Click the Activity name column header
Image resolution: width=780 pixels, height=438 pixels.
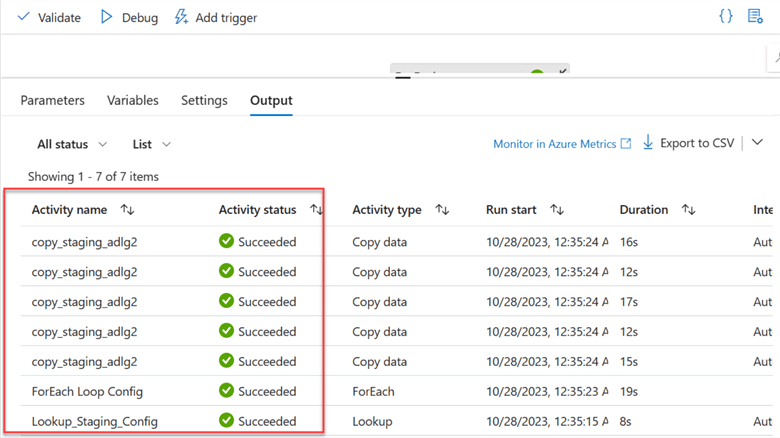tap(69, 210)
